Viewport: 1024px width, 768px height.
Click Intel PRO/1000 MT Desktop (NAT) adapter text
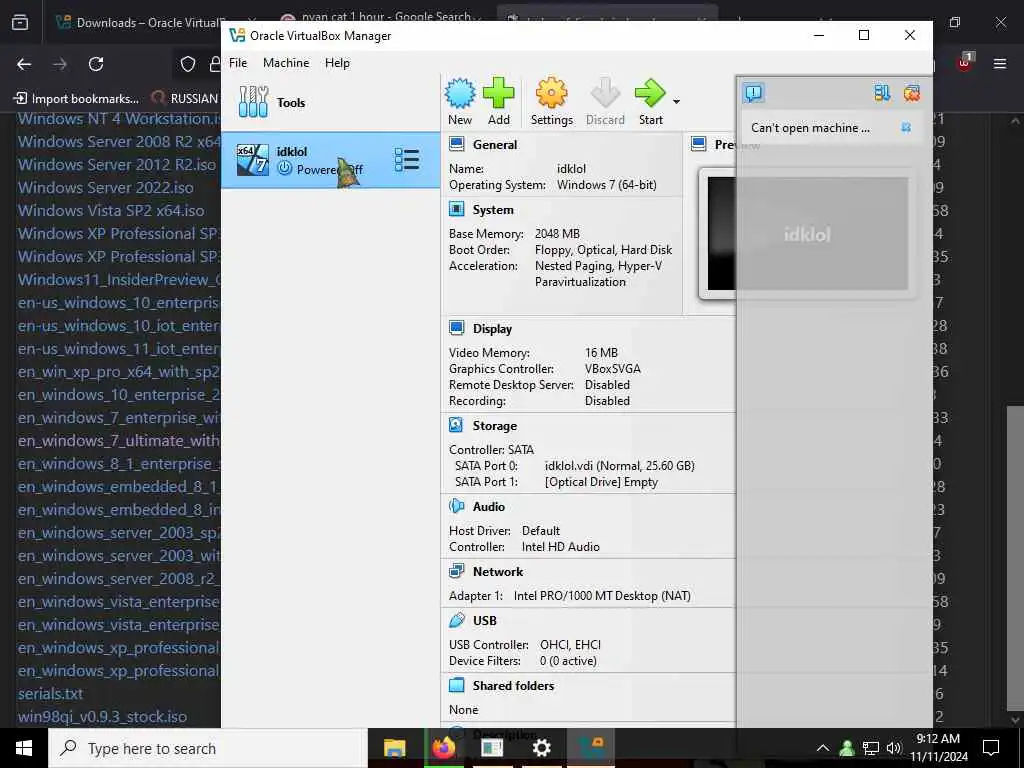point(602,596)
